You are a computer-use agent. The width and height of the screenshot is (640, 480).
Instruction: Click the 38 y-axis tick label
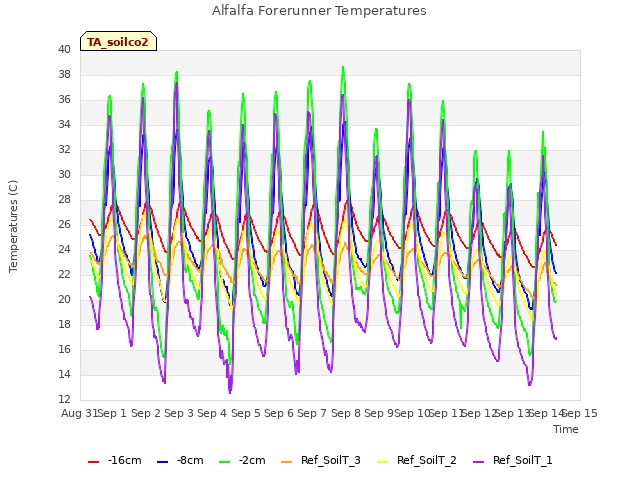point(64,74)
